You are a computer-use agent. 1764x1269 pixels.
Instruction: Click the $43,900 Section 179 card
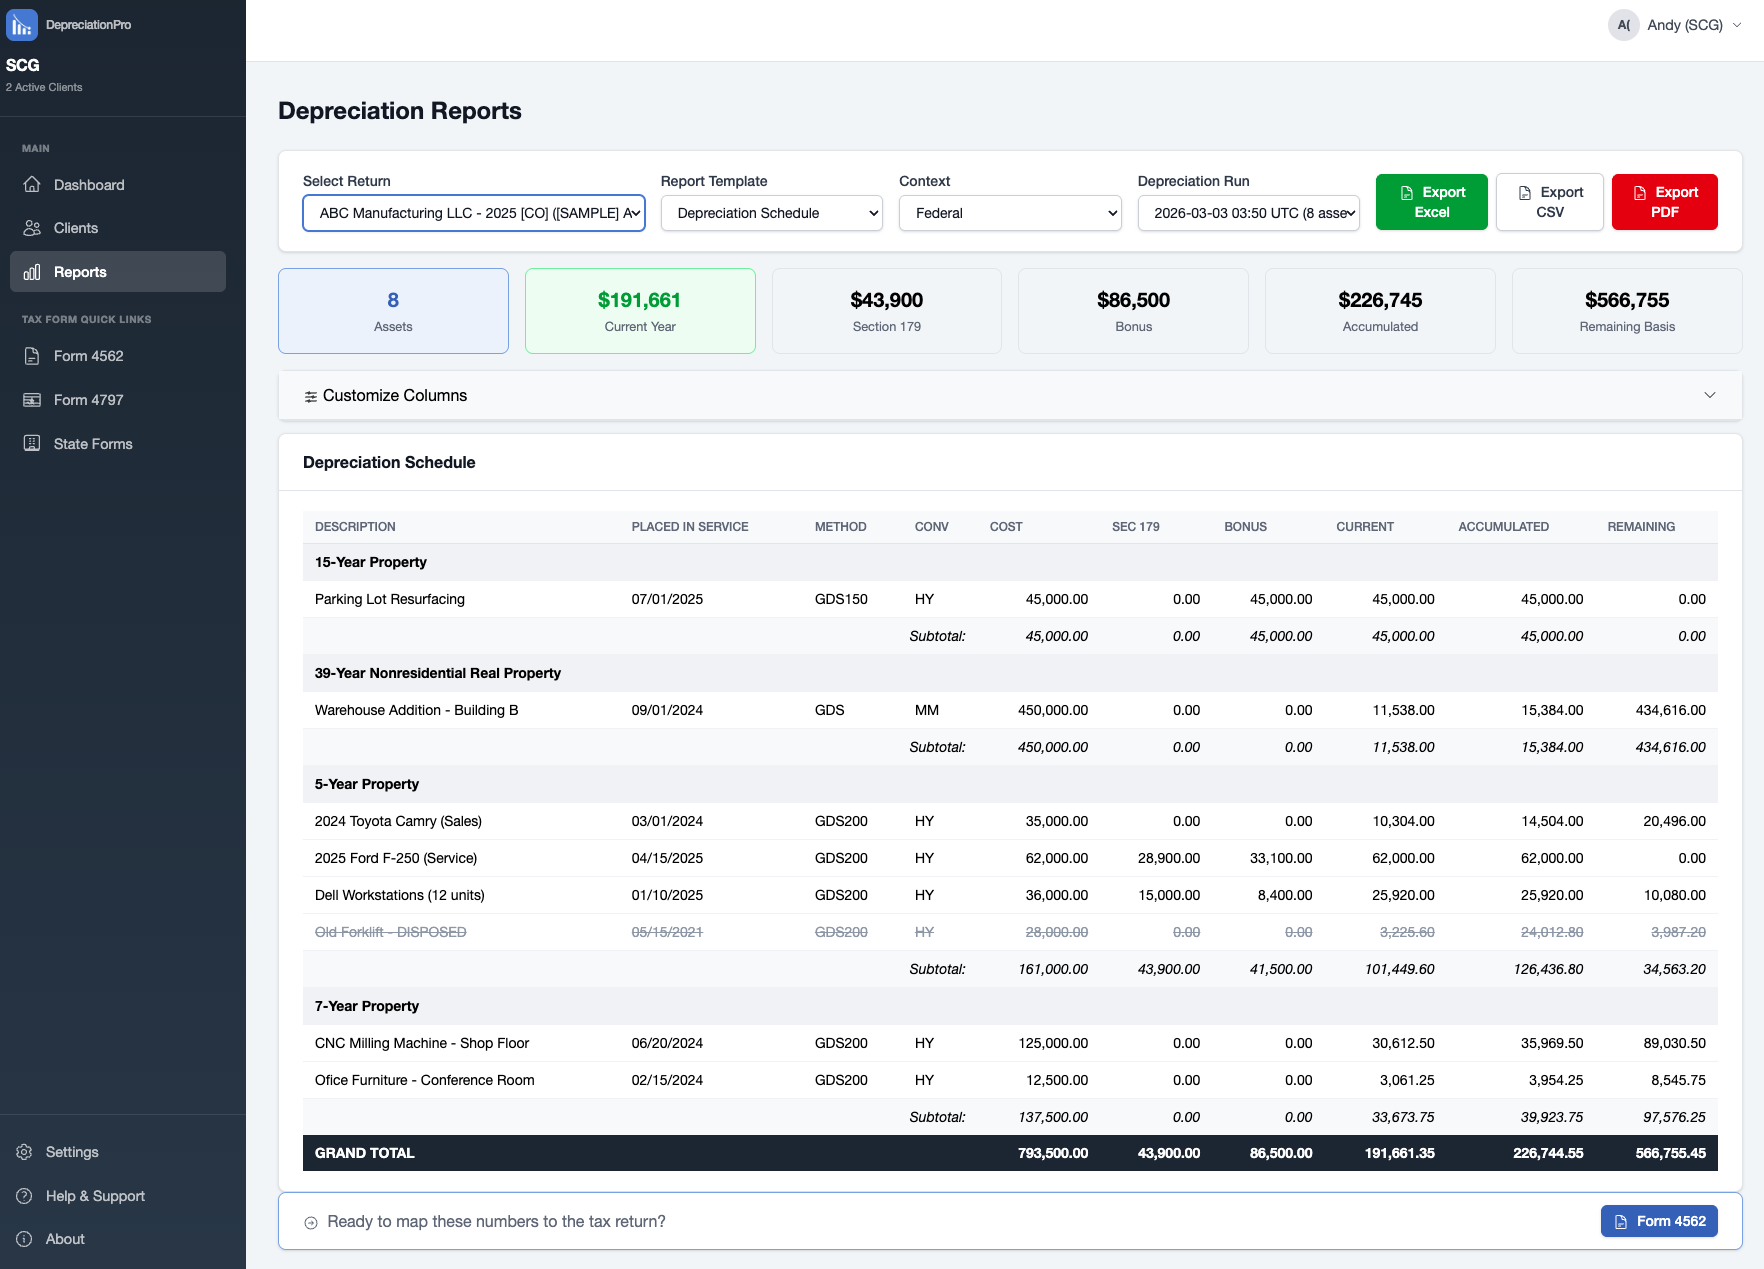coord(887,311)
